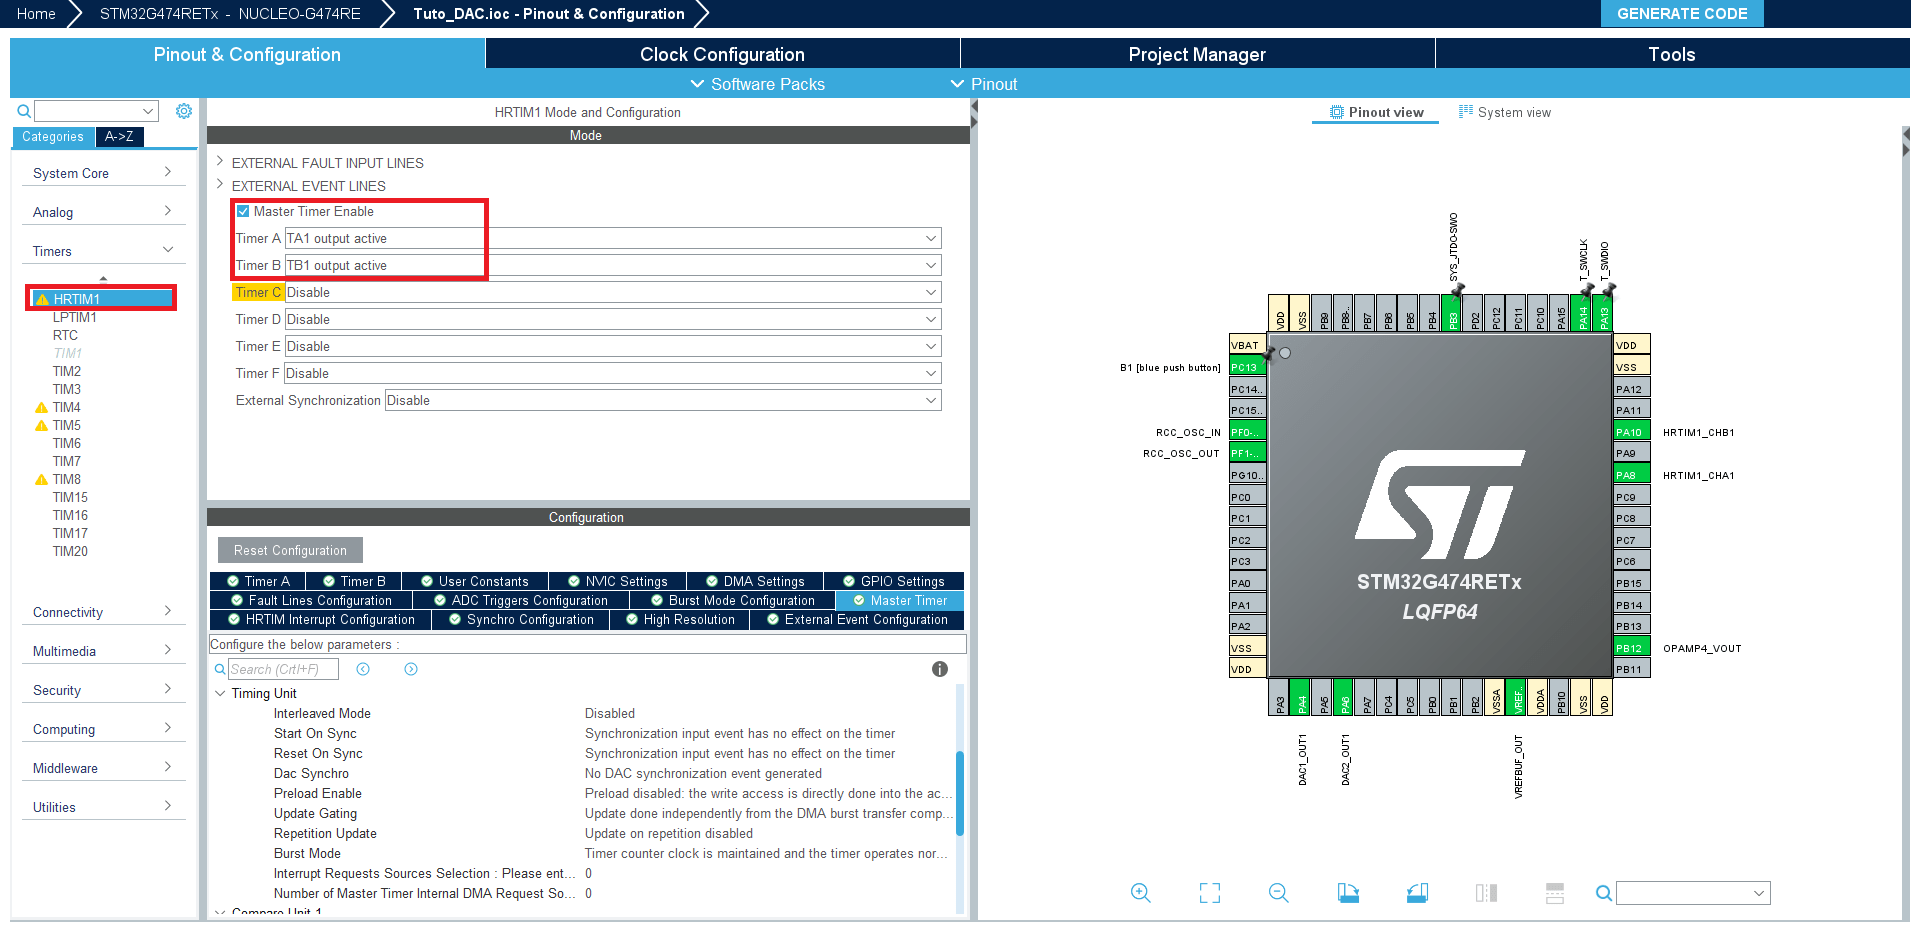Image resolution: width=1911 pixels, height=928 pixels.
Task: Open the Timer B configuration tab
Action: point(354,581)
